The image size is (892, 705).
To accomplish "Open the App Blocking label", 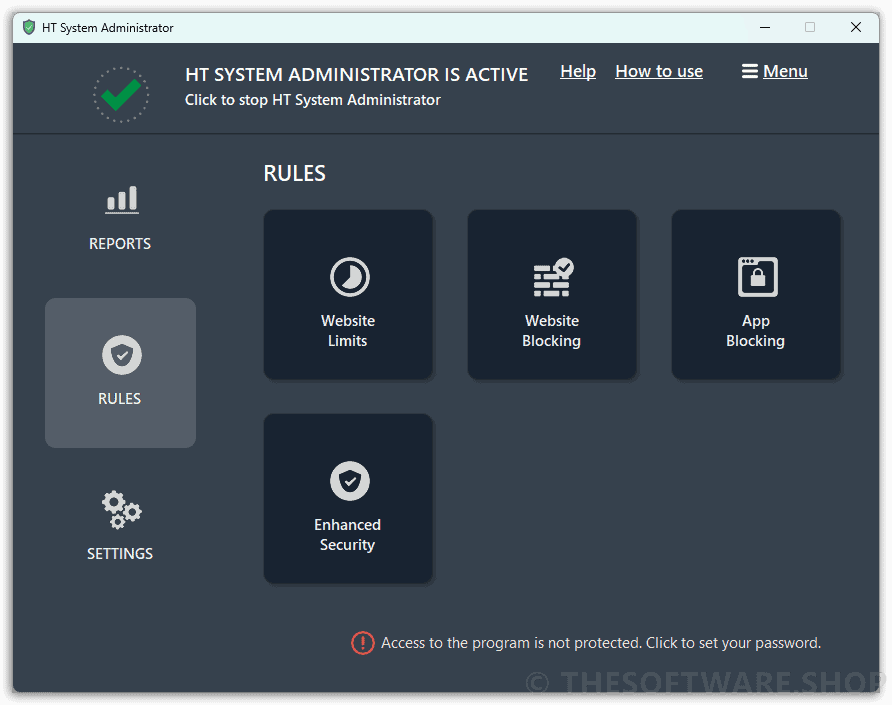I will point(755,331).
